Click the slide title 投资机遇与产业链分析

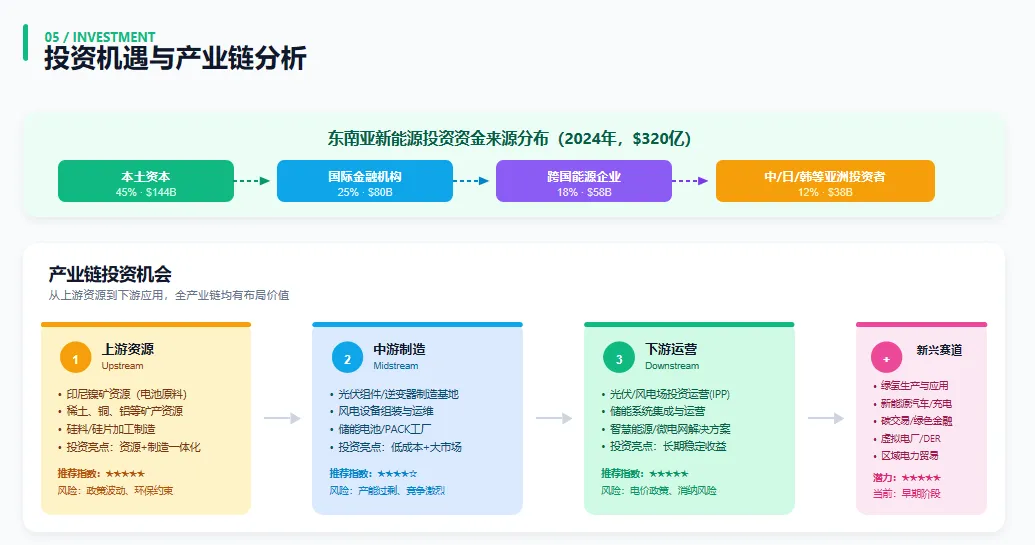coord(176,58)
